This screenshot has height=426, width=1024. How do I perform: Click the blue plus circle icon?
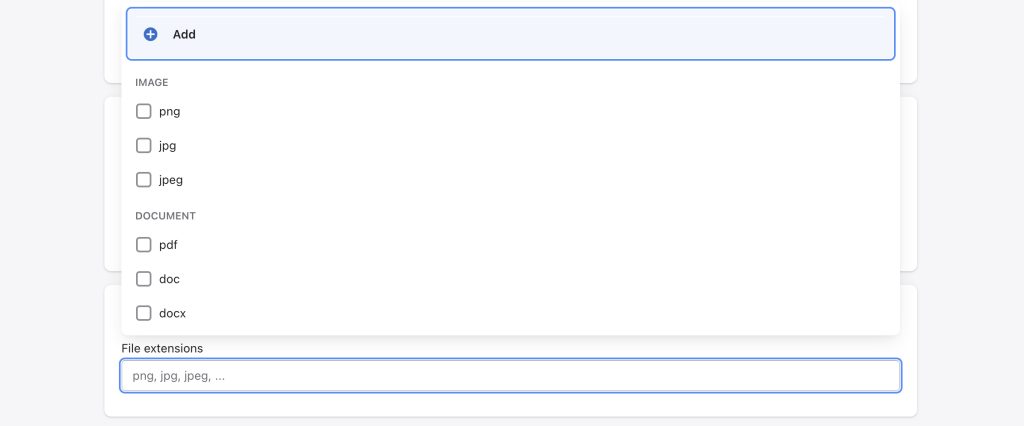[150, 35]
